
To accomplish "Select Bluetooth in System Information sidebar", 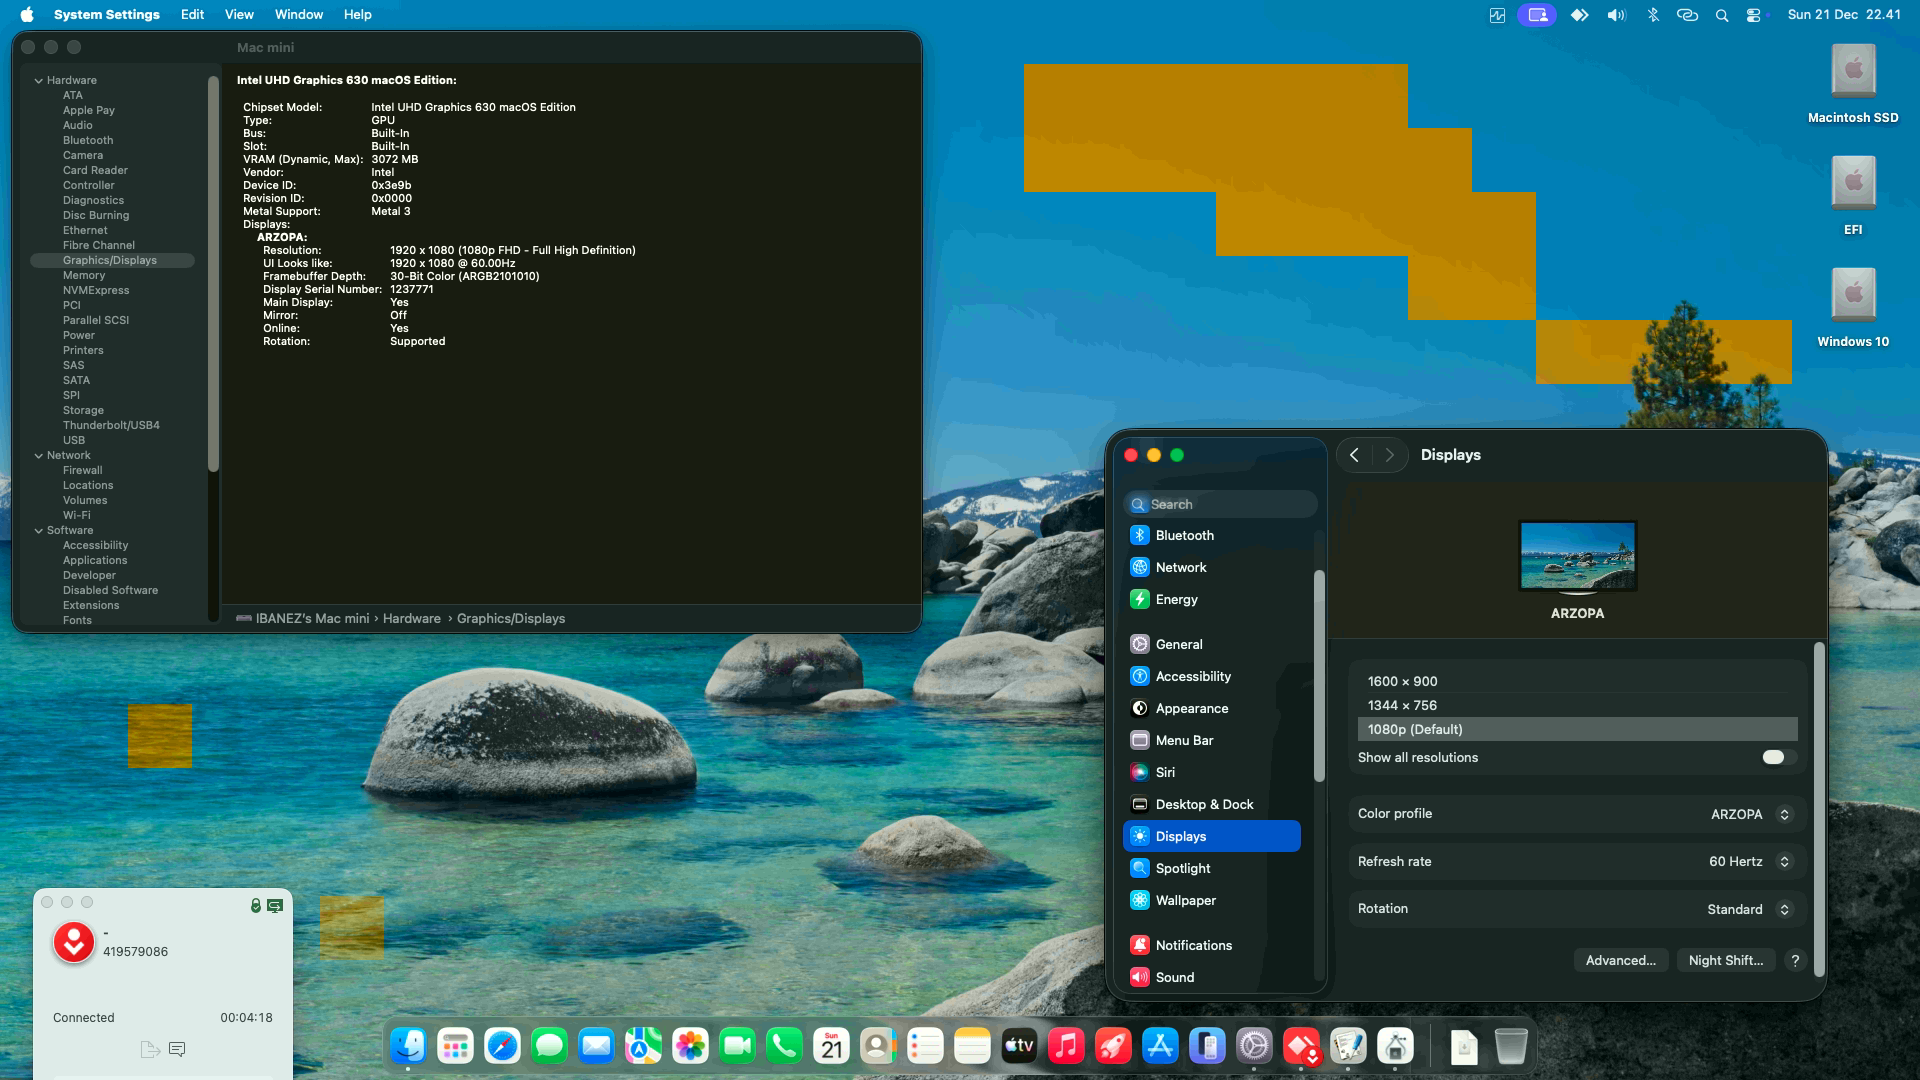I will pos(88,140).
